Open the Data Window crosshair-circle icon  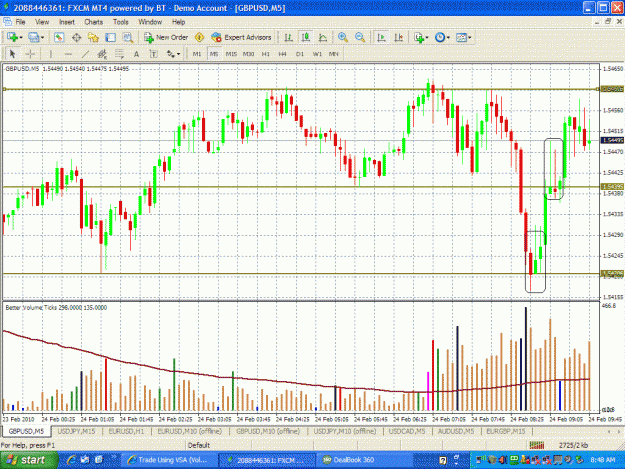(x=76, y=37)
